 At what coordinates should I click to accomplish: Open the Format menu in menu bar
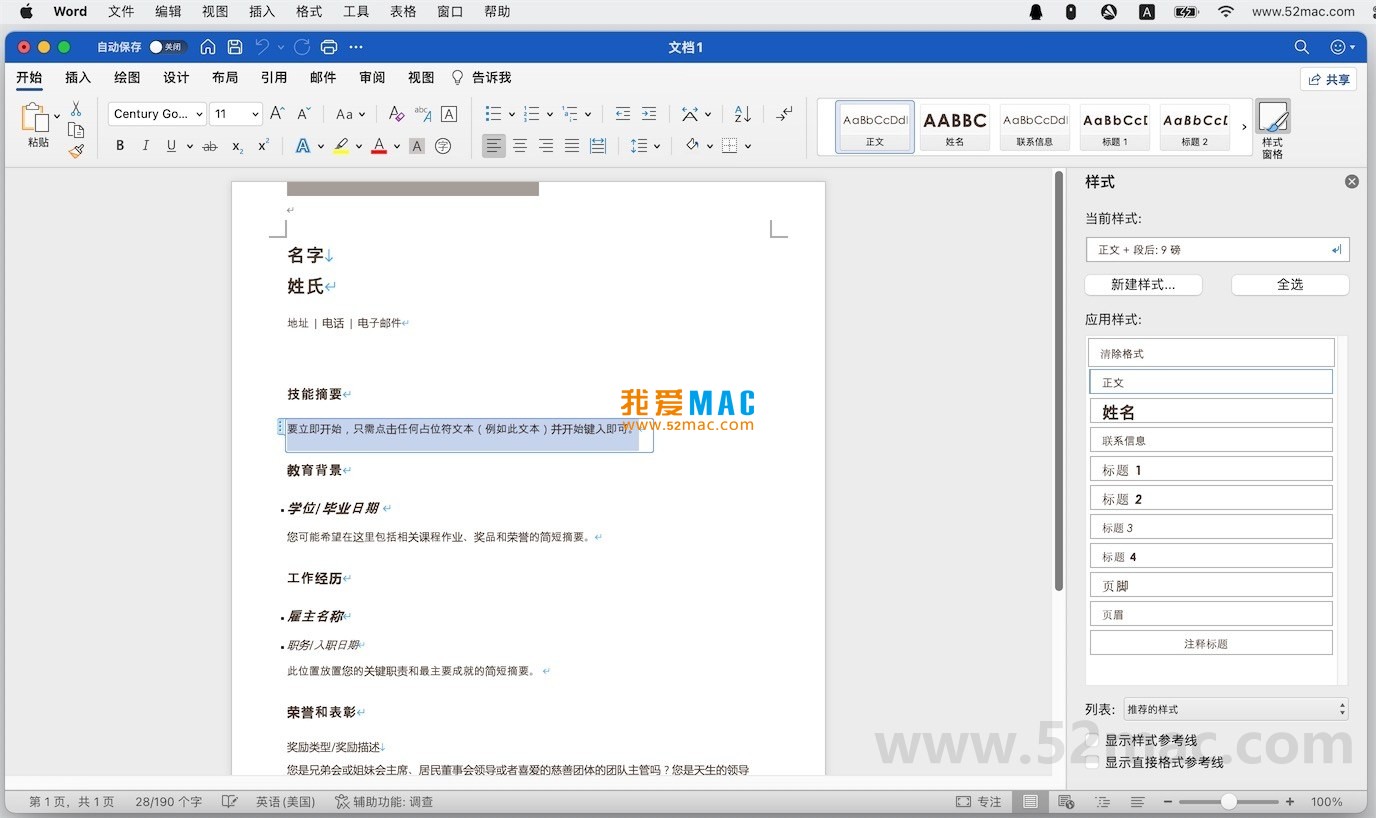coord(309,12)
